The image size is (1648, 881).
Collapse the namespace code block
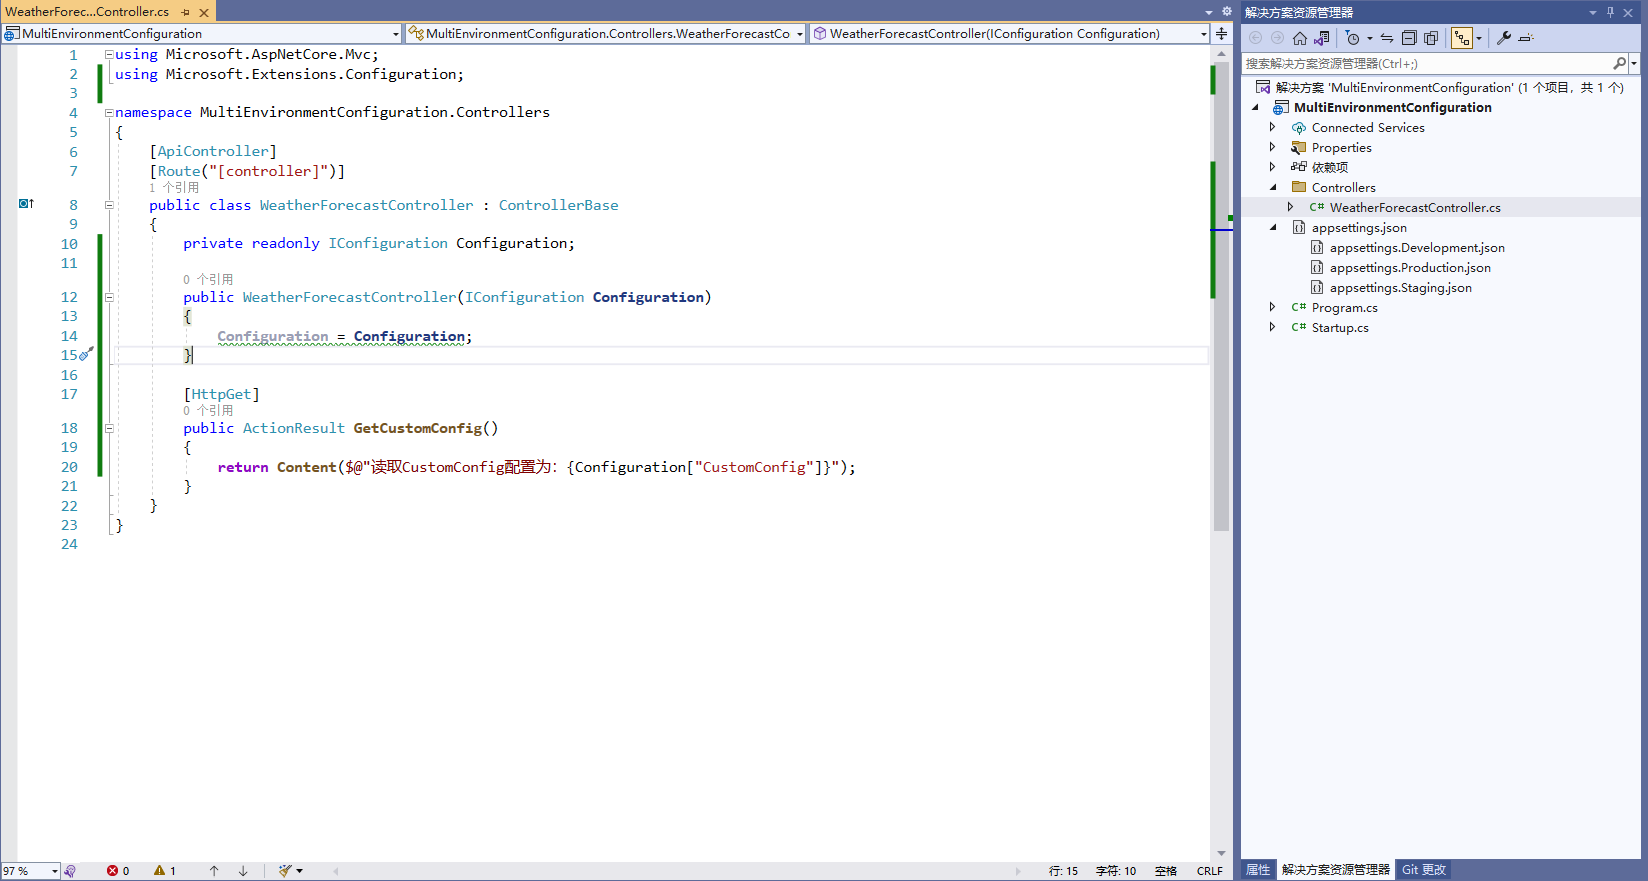(109, 113)
